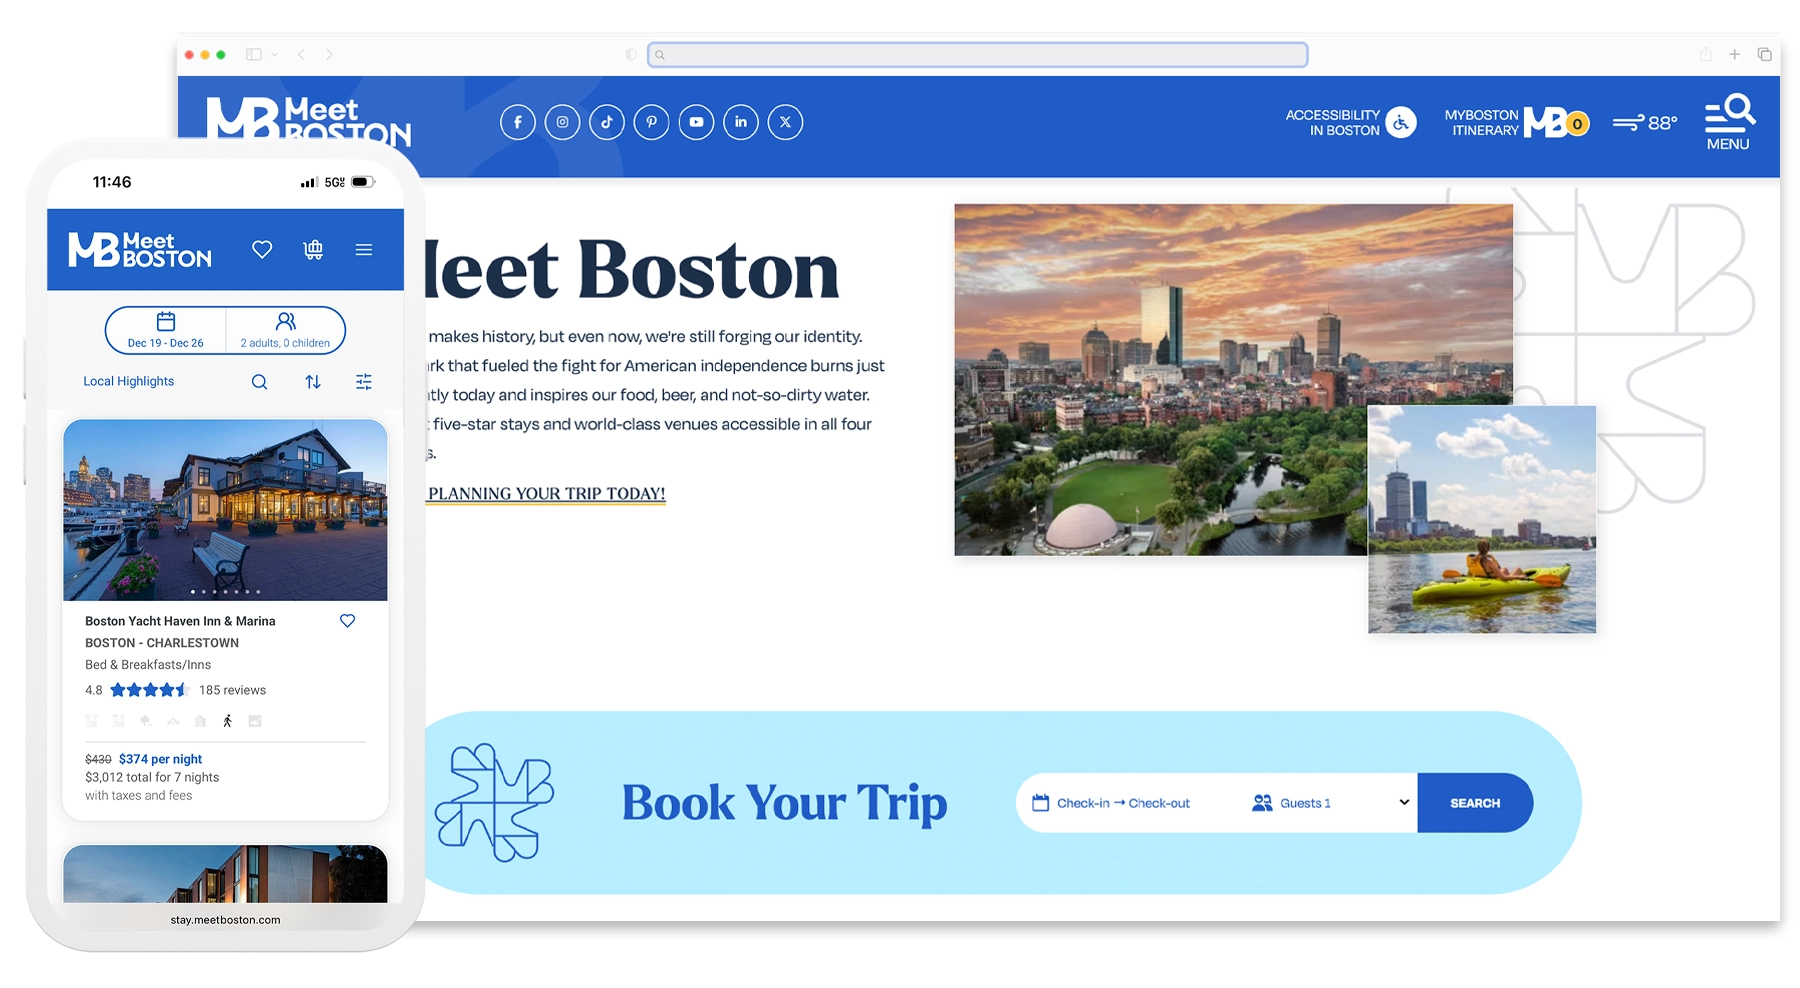This screenshot has width=1800, height=988.
Task: Click BOSTON - CHARLESTOWN location text
Action: pyautogui.click(x=162, y=643)
